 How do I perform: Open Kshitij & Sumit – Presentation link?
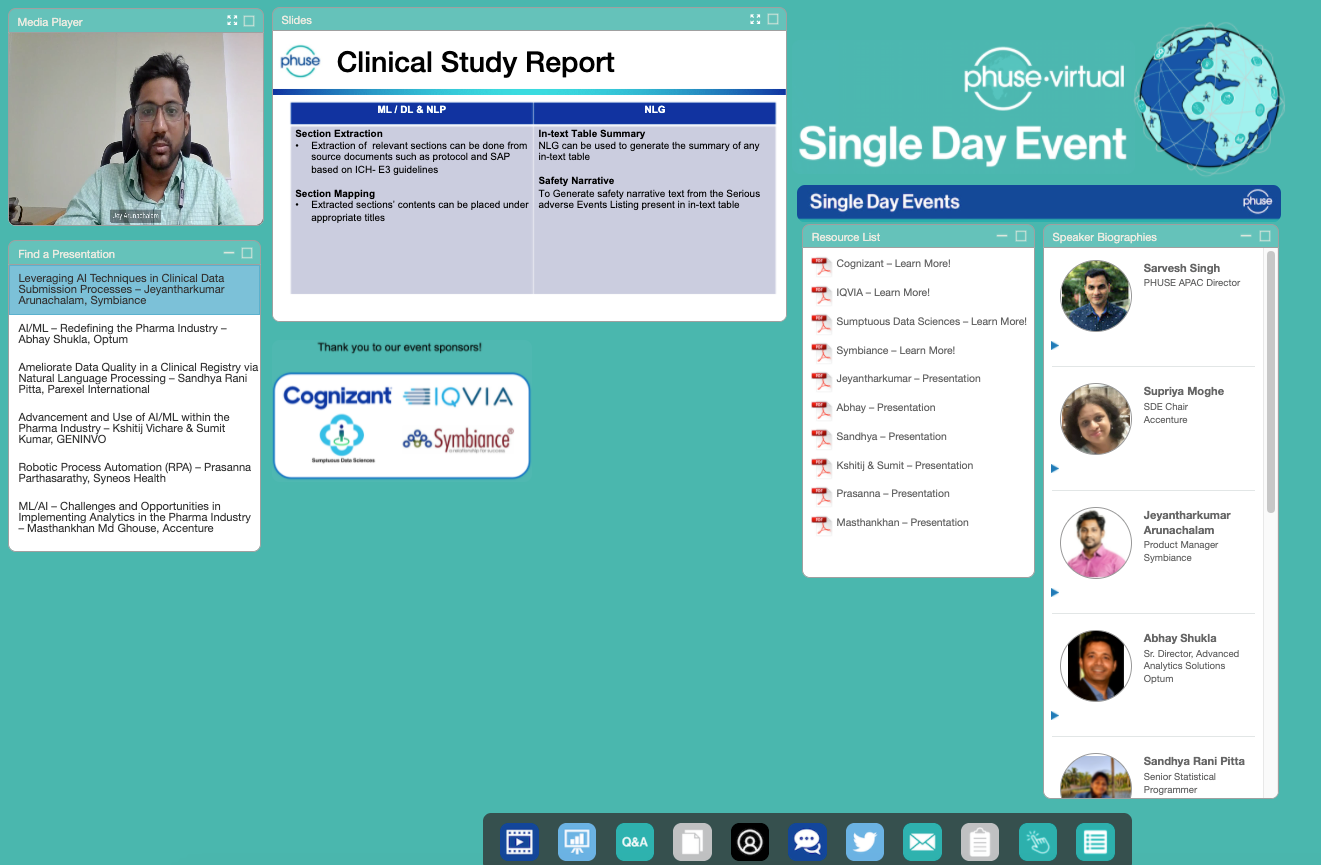click(904, 466)
